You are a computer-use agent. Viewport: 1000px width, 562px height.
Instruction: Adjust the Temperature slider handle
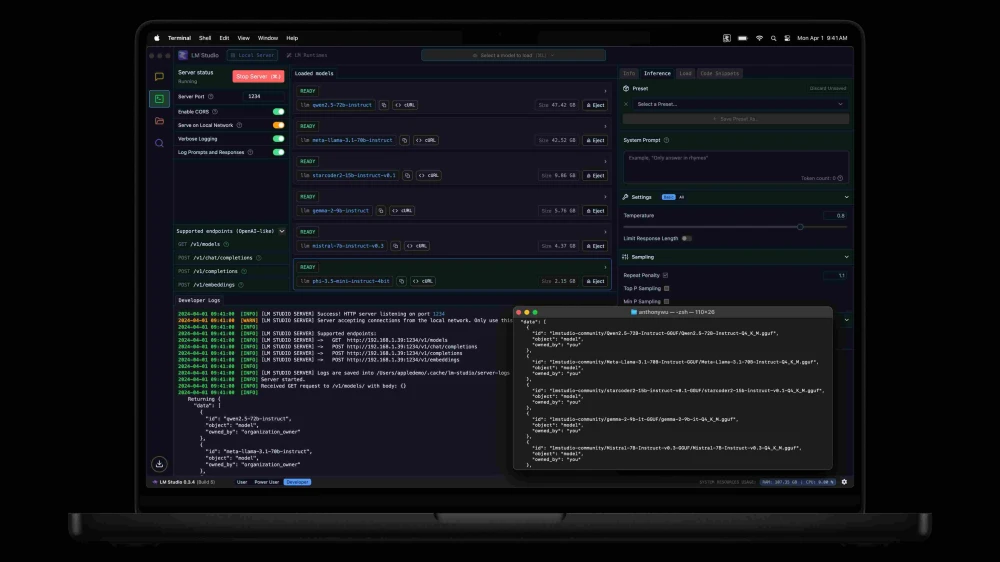(x=800, y=227)
